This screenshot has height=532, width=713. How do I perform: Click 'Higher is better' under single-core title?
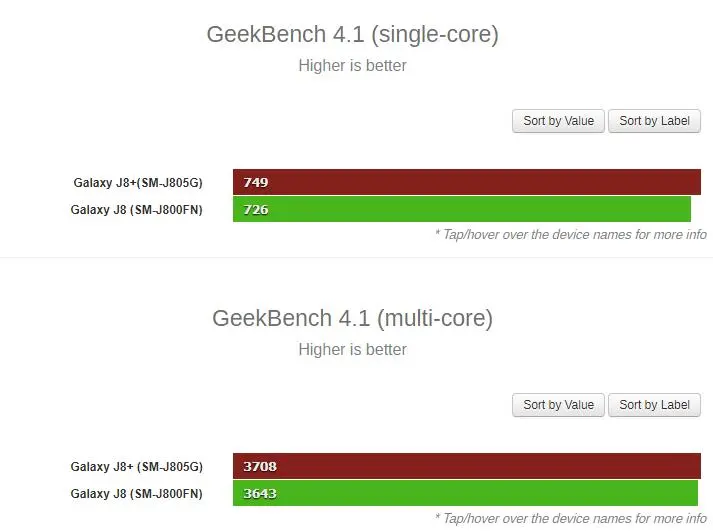coord(352,65)
